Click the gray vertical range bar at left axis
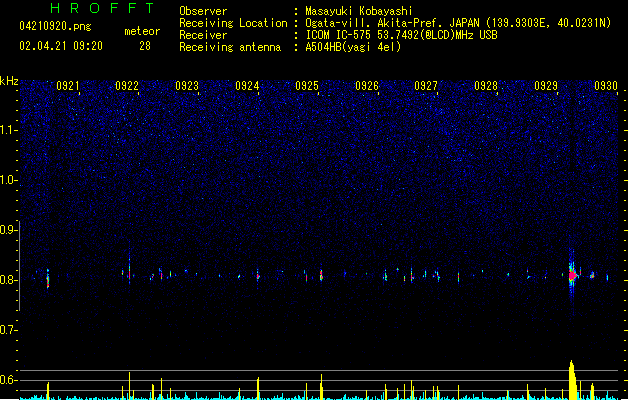The image size is (629, 400). pyautogui.click(x=19, y=266)
